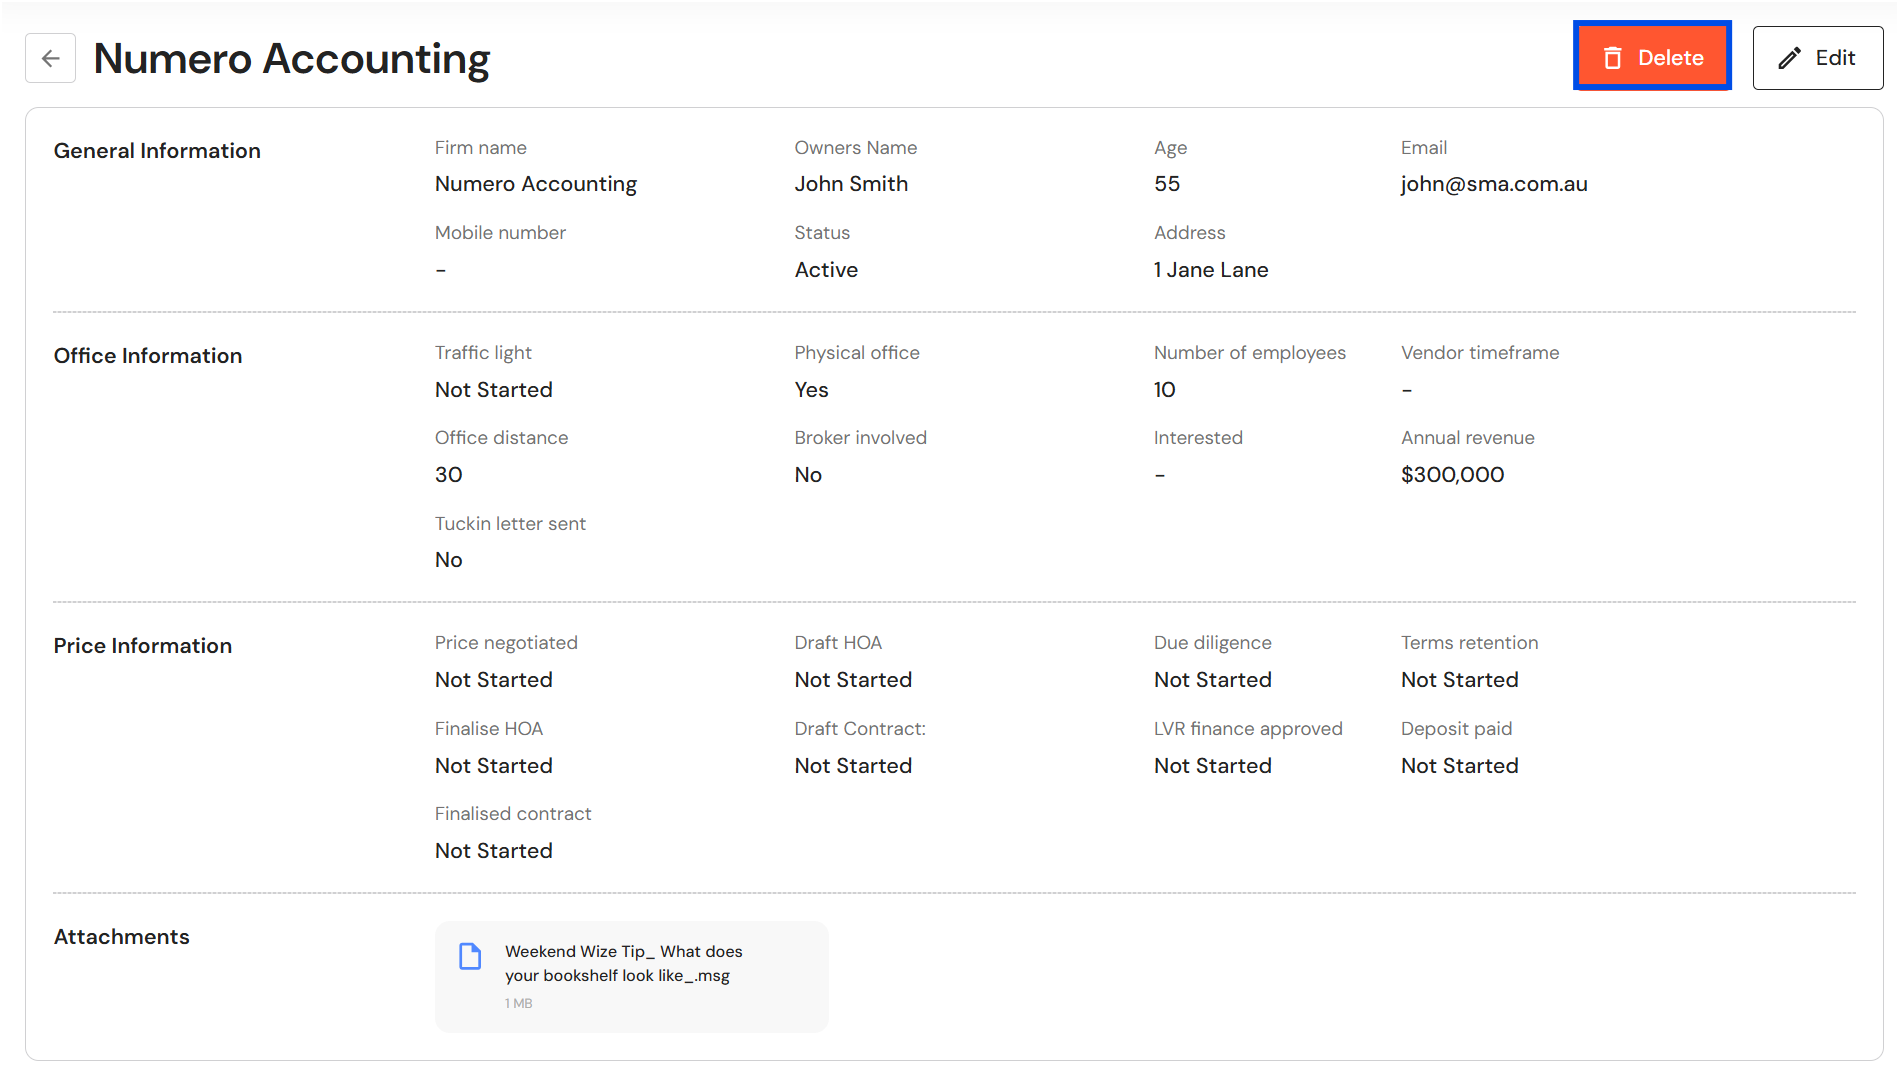Click the Attachments section heading
Screen dimensions: 1899x1075
point(121,937)
